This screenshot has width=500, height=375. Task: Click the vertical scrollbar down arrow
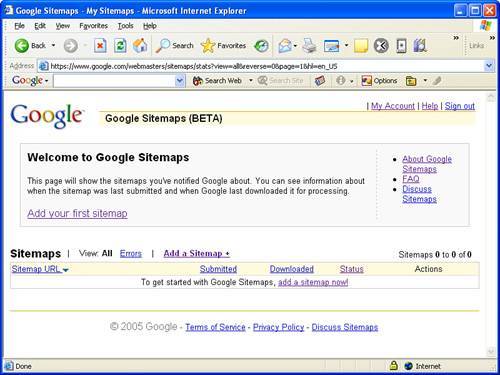tap(491, 351)
